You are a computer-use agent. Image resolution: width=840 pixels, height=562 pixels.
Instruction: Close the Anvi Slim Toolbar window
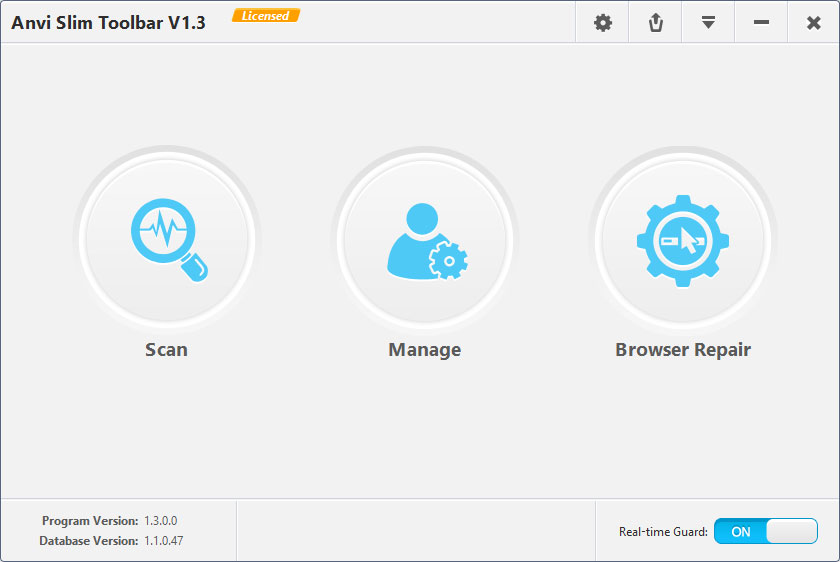coord(813,23)
